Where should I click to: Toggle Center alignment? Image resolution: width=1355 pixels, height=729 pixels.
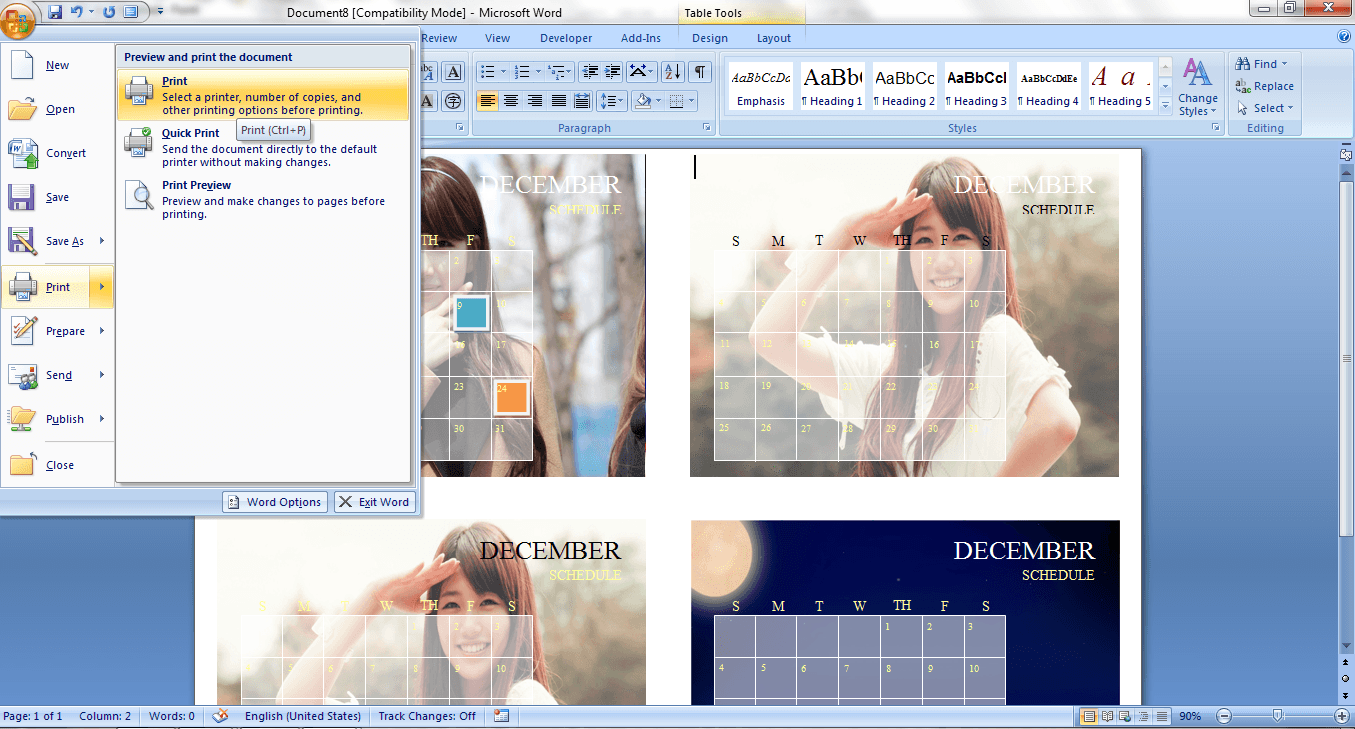click(x=511, y=99)
